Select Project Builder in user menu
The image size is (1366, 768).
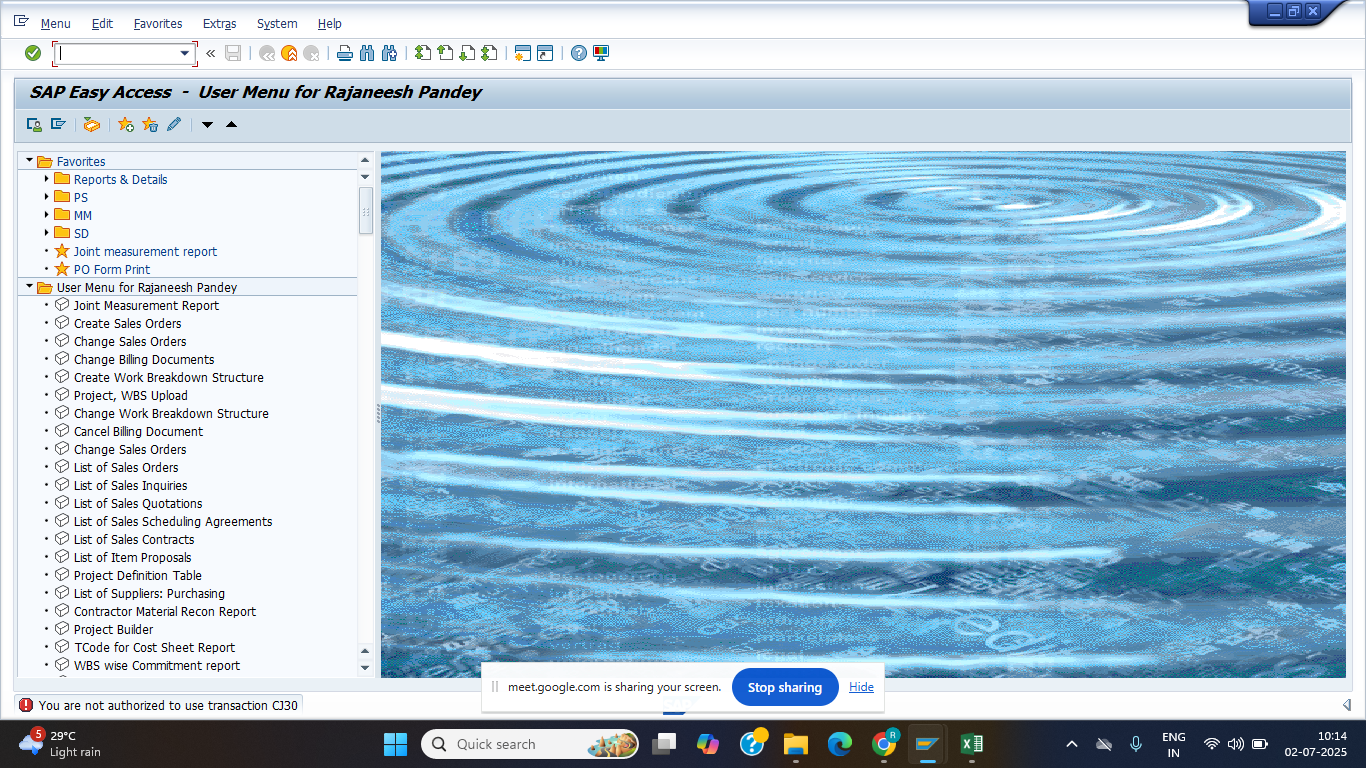[113, 629]
